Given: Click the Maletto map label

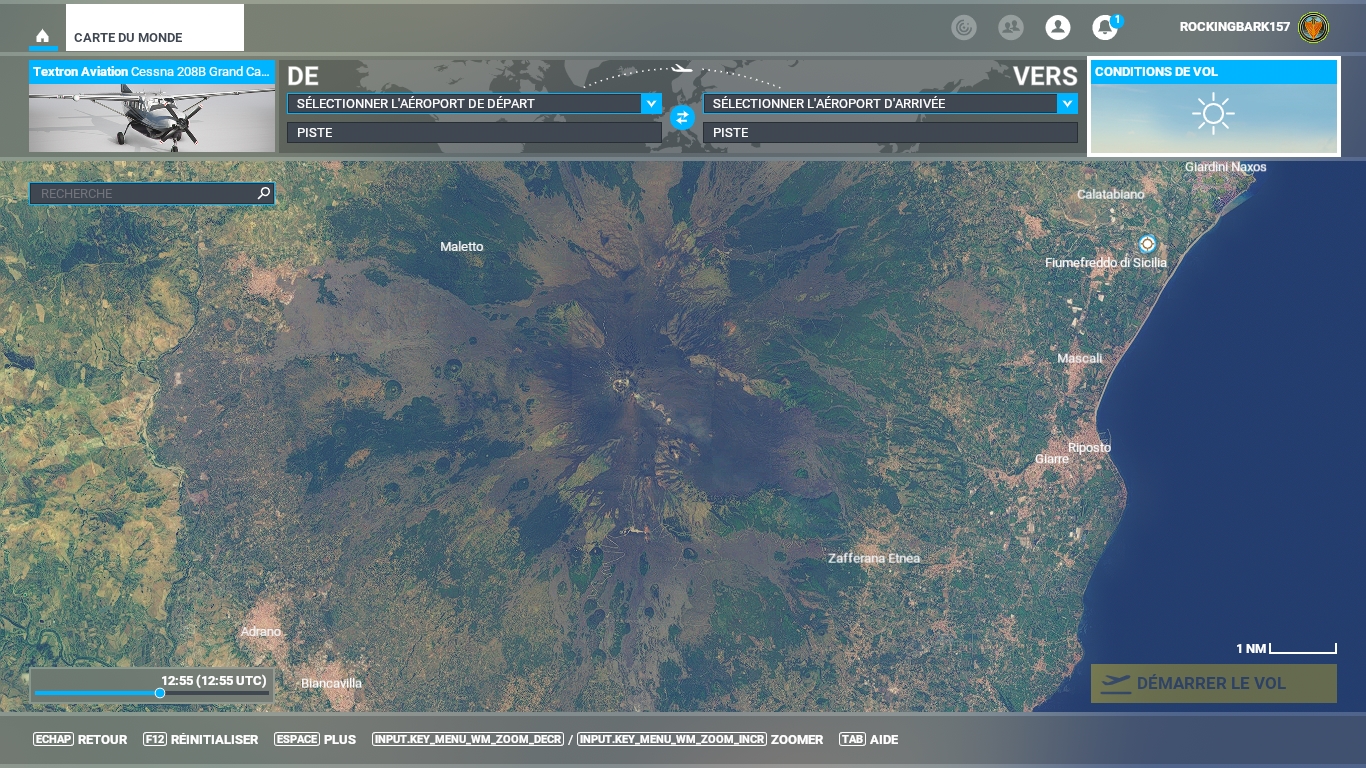Looking at the screenshot, I should (462, 246).
